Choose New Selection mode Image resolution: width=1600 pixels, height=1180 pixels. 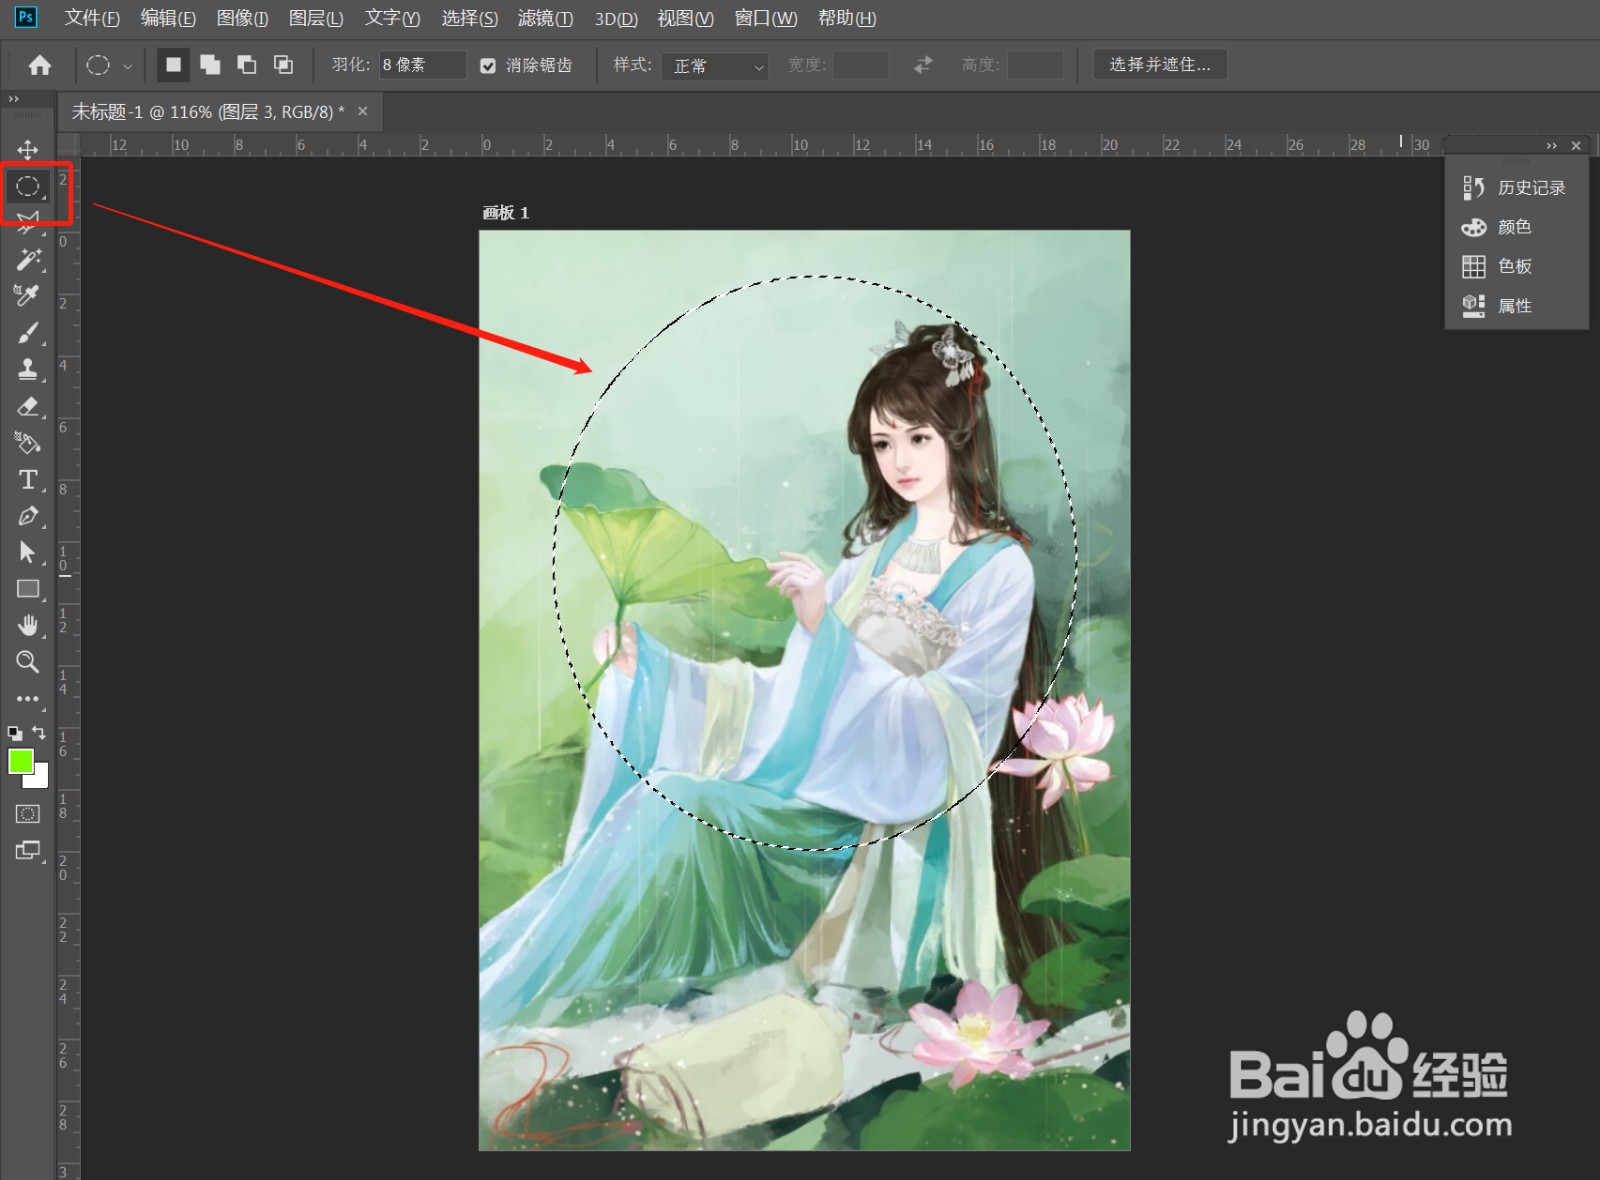(173, 65)
